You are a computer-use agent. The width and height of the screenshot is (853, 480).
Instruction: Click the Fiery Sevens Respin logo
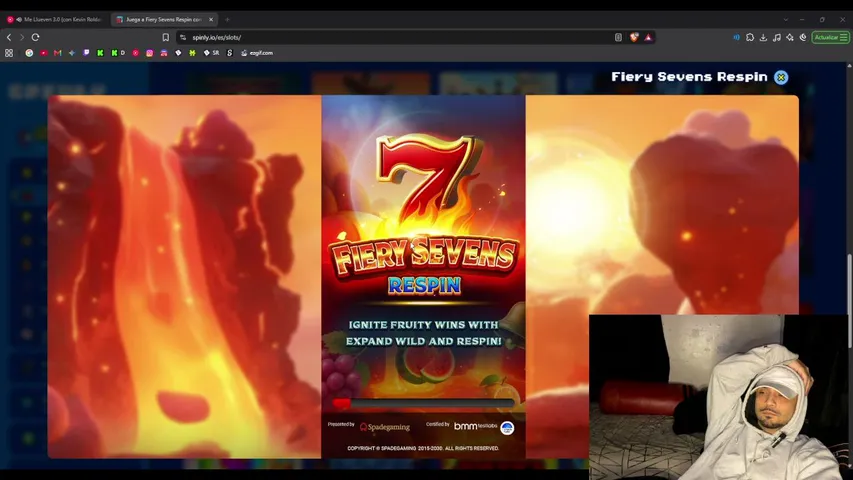tap(424, 215)
